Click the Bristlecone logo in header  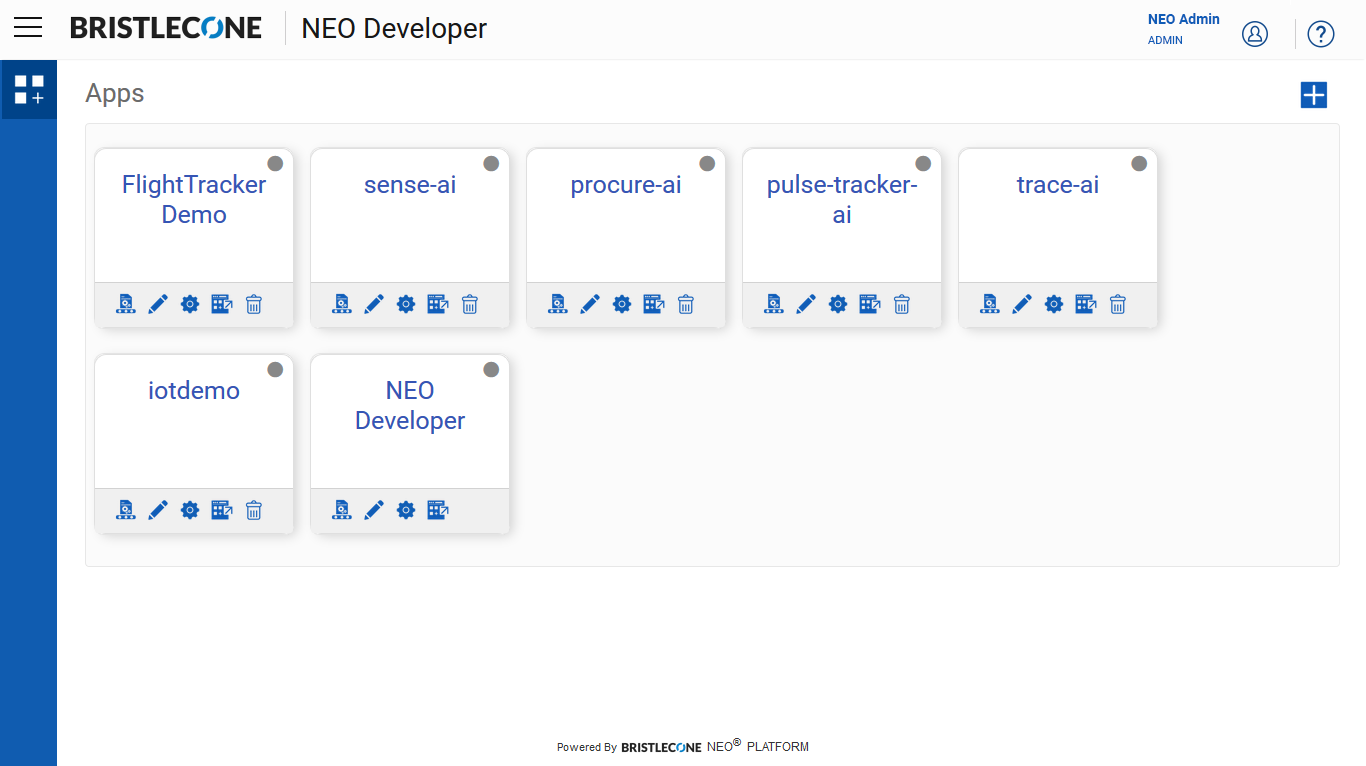tap(166, 28)
